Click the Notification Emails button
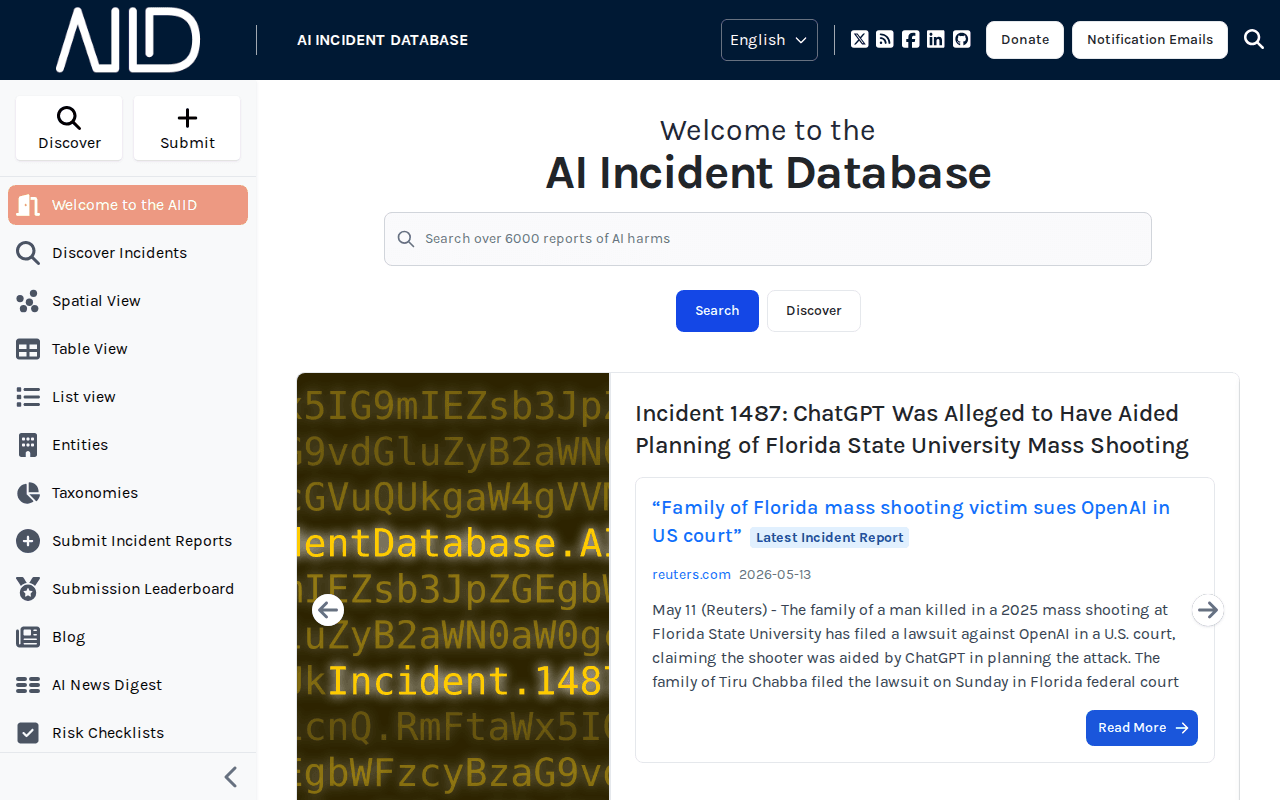1280x800 pixels. pos(1150,40)
